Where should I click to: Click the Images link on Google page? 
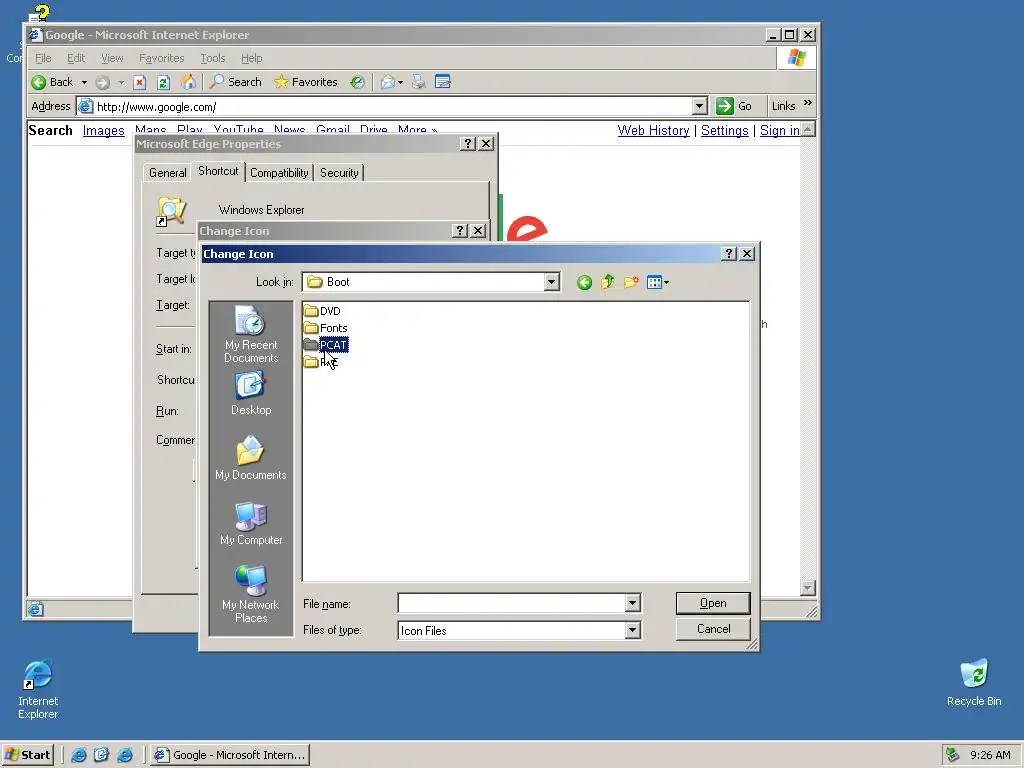point(103,131)
